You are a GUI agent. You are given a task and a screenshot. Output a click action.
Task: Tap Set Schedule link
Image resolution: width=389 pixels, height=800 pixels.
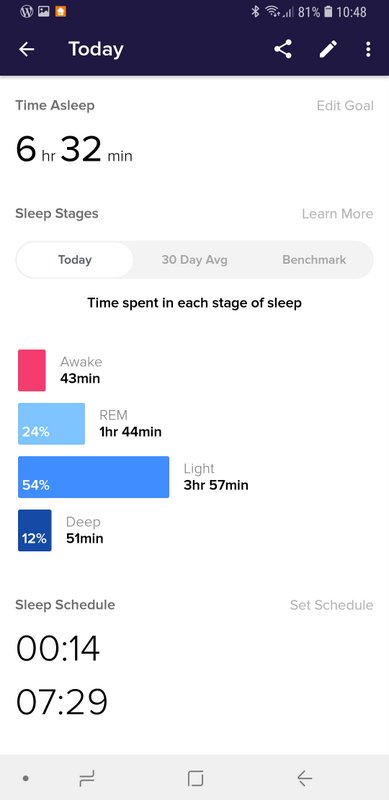coord(331,605)
